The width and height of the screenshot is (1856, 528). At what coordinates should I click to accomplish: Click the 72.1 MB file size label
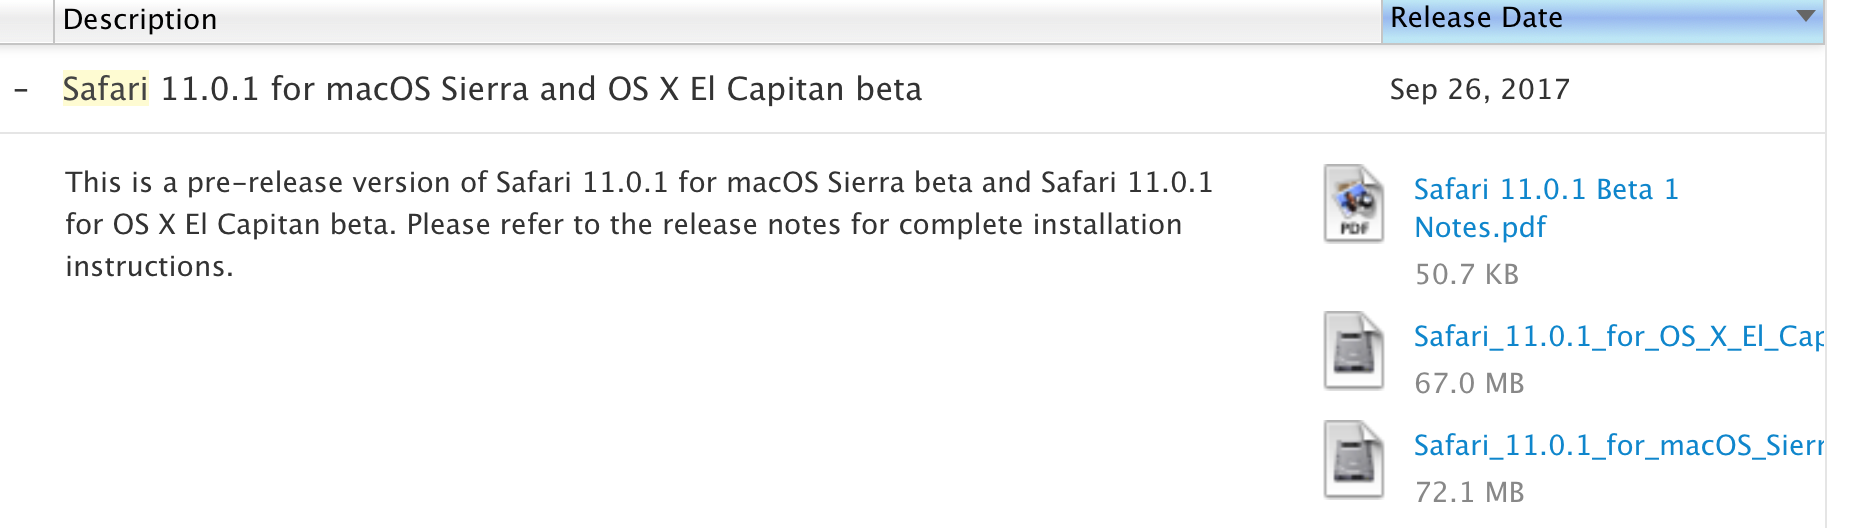pos(1469,493)
